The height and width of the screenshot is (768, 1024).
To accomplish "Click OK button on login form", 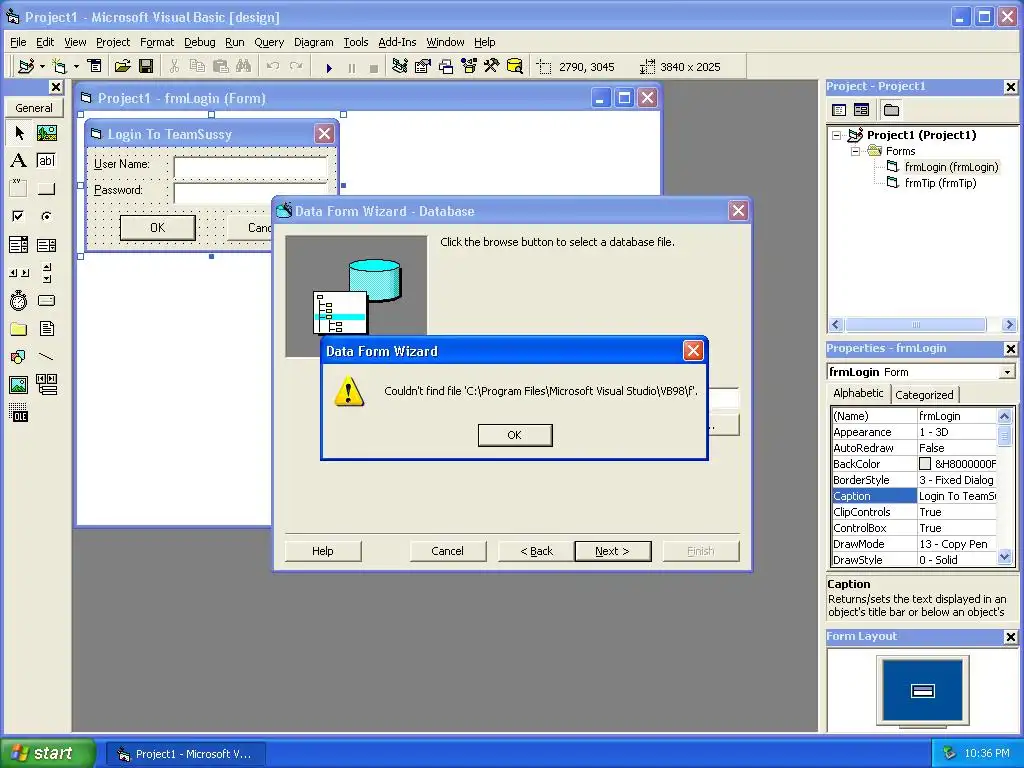I will point(157,228).
